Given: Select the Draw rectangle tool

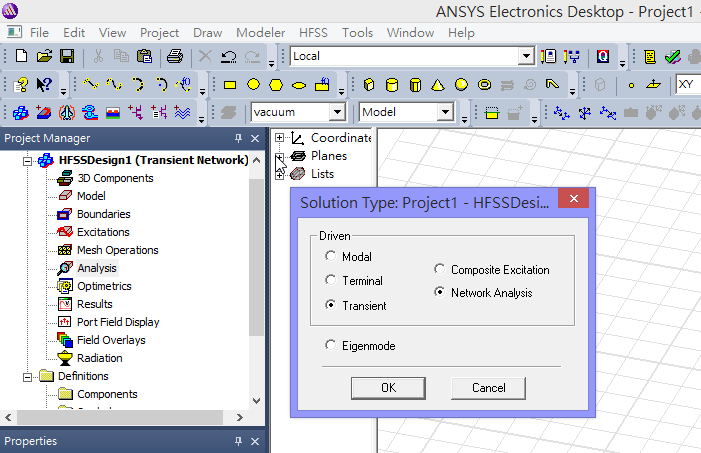Looking at the screenshot, I should 230,85.
